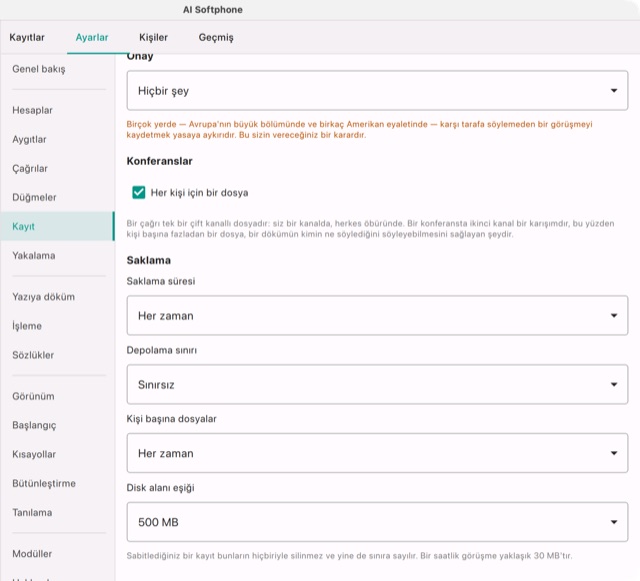Open Görünüm settings section
The height and width of the screenshot is (581, 640).
[57, 396]
